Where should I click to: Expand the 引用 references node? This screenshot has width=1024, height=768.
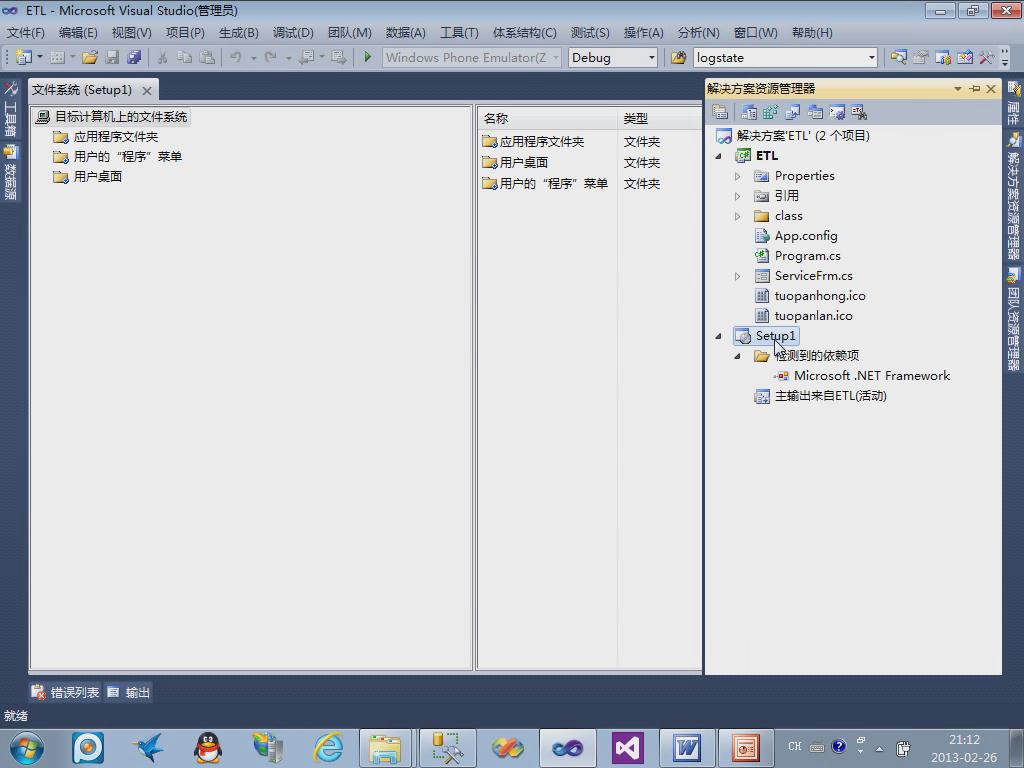[737, 196]
